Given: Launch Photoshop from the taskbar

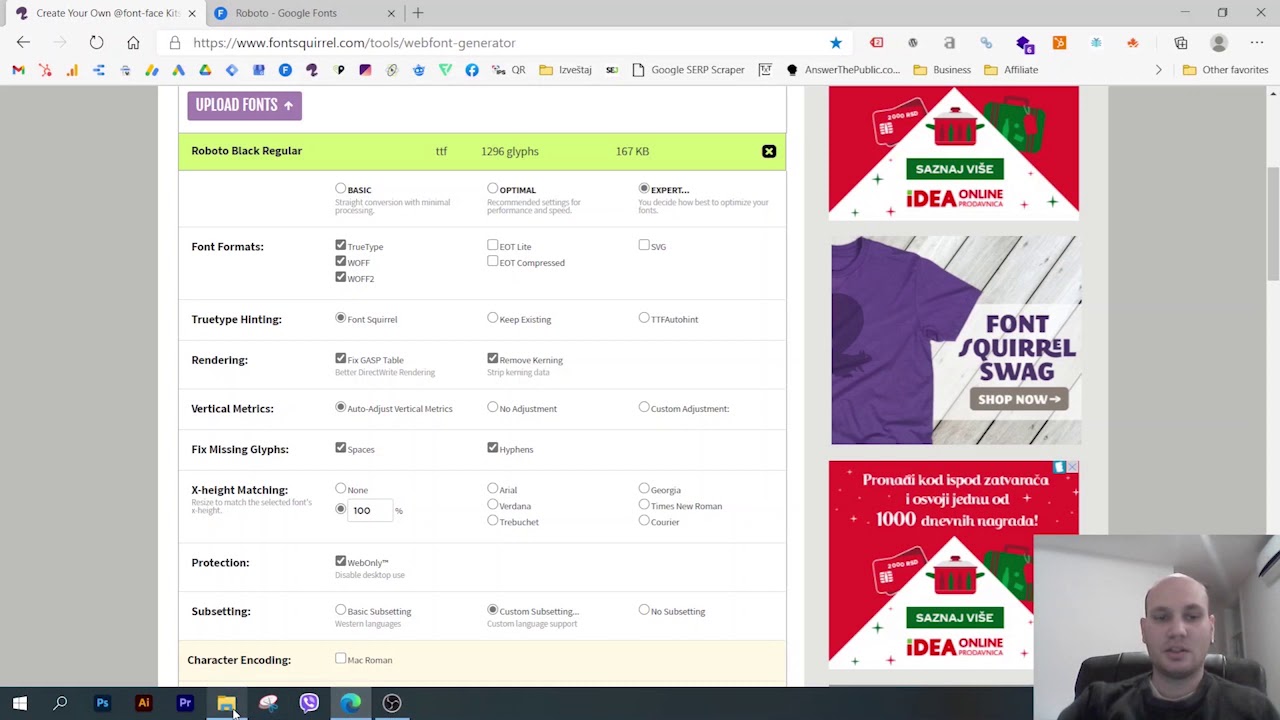Looking at the screenshot, I should pyautogui.click(x=102, y=703).
